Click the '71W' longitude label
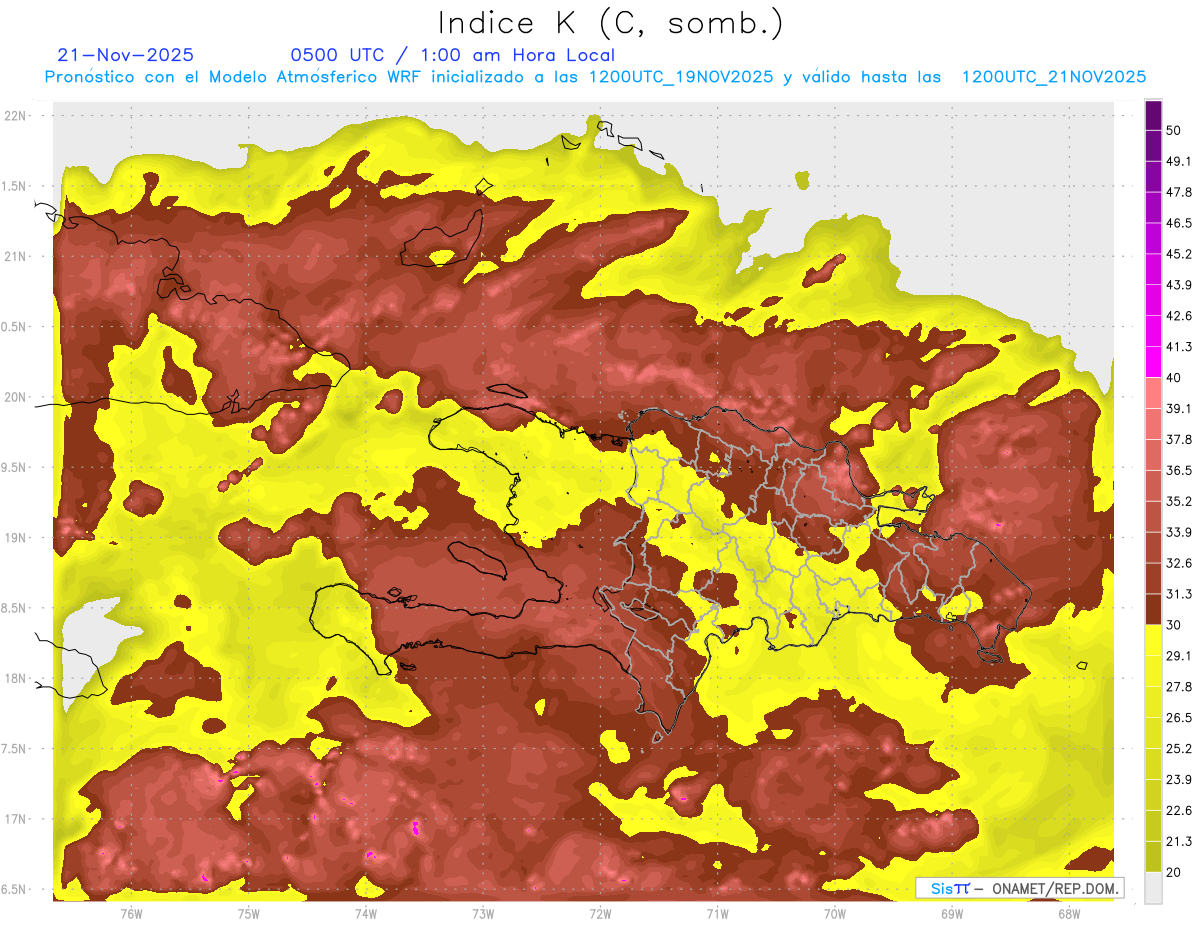Image resolution: width=1200 pixels, height=927 pixels. coord(717,914)
